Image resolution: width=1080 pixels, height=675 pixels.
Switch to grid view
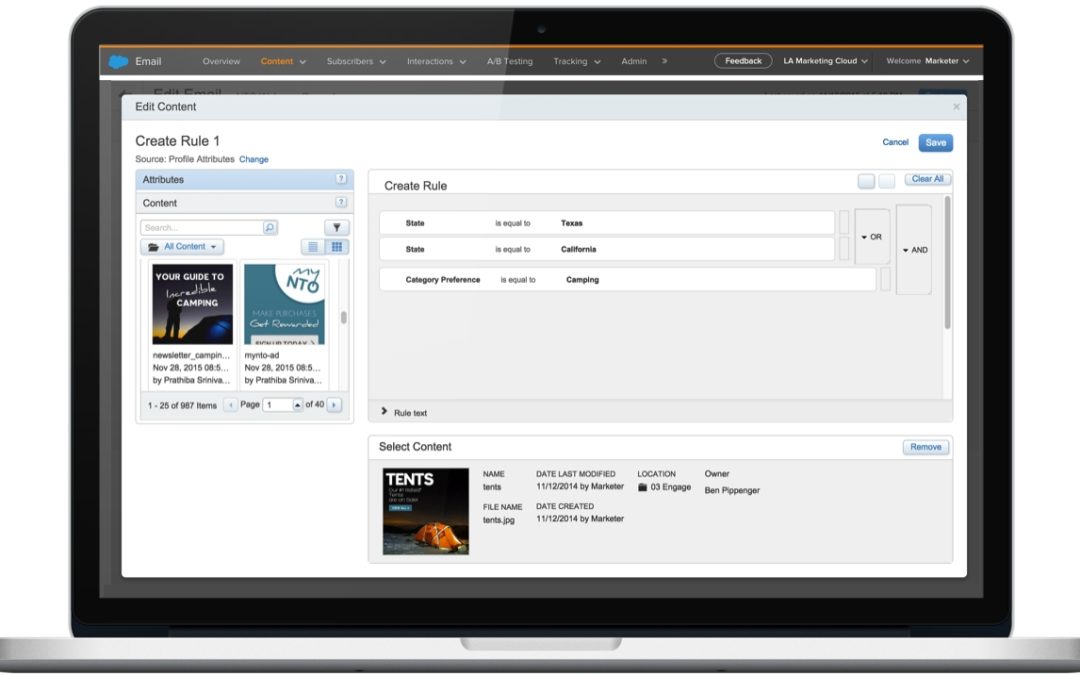point(337,247)
